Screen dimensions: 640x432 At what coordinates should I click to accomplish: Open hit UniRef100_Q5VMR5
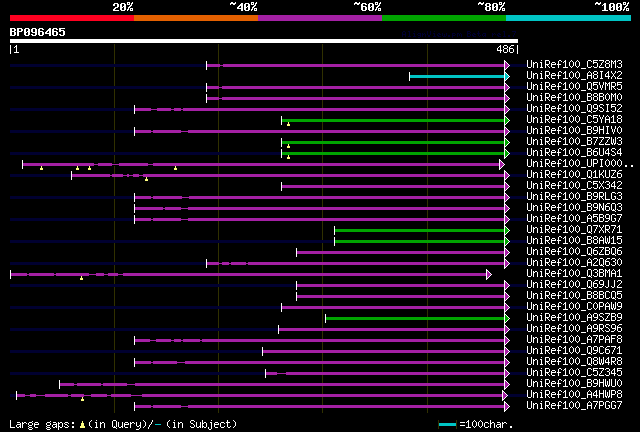574,87
